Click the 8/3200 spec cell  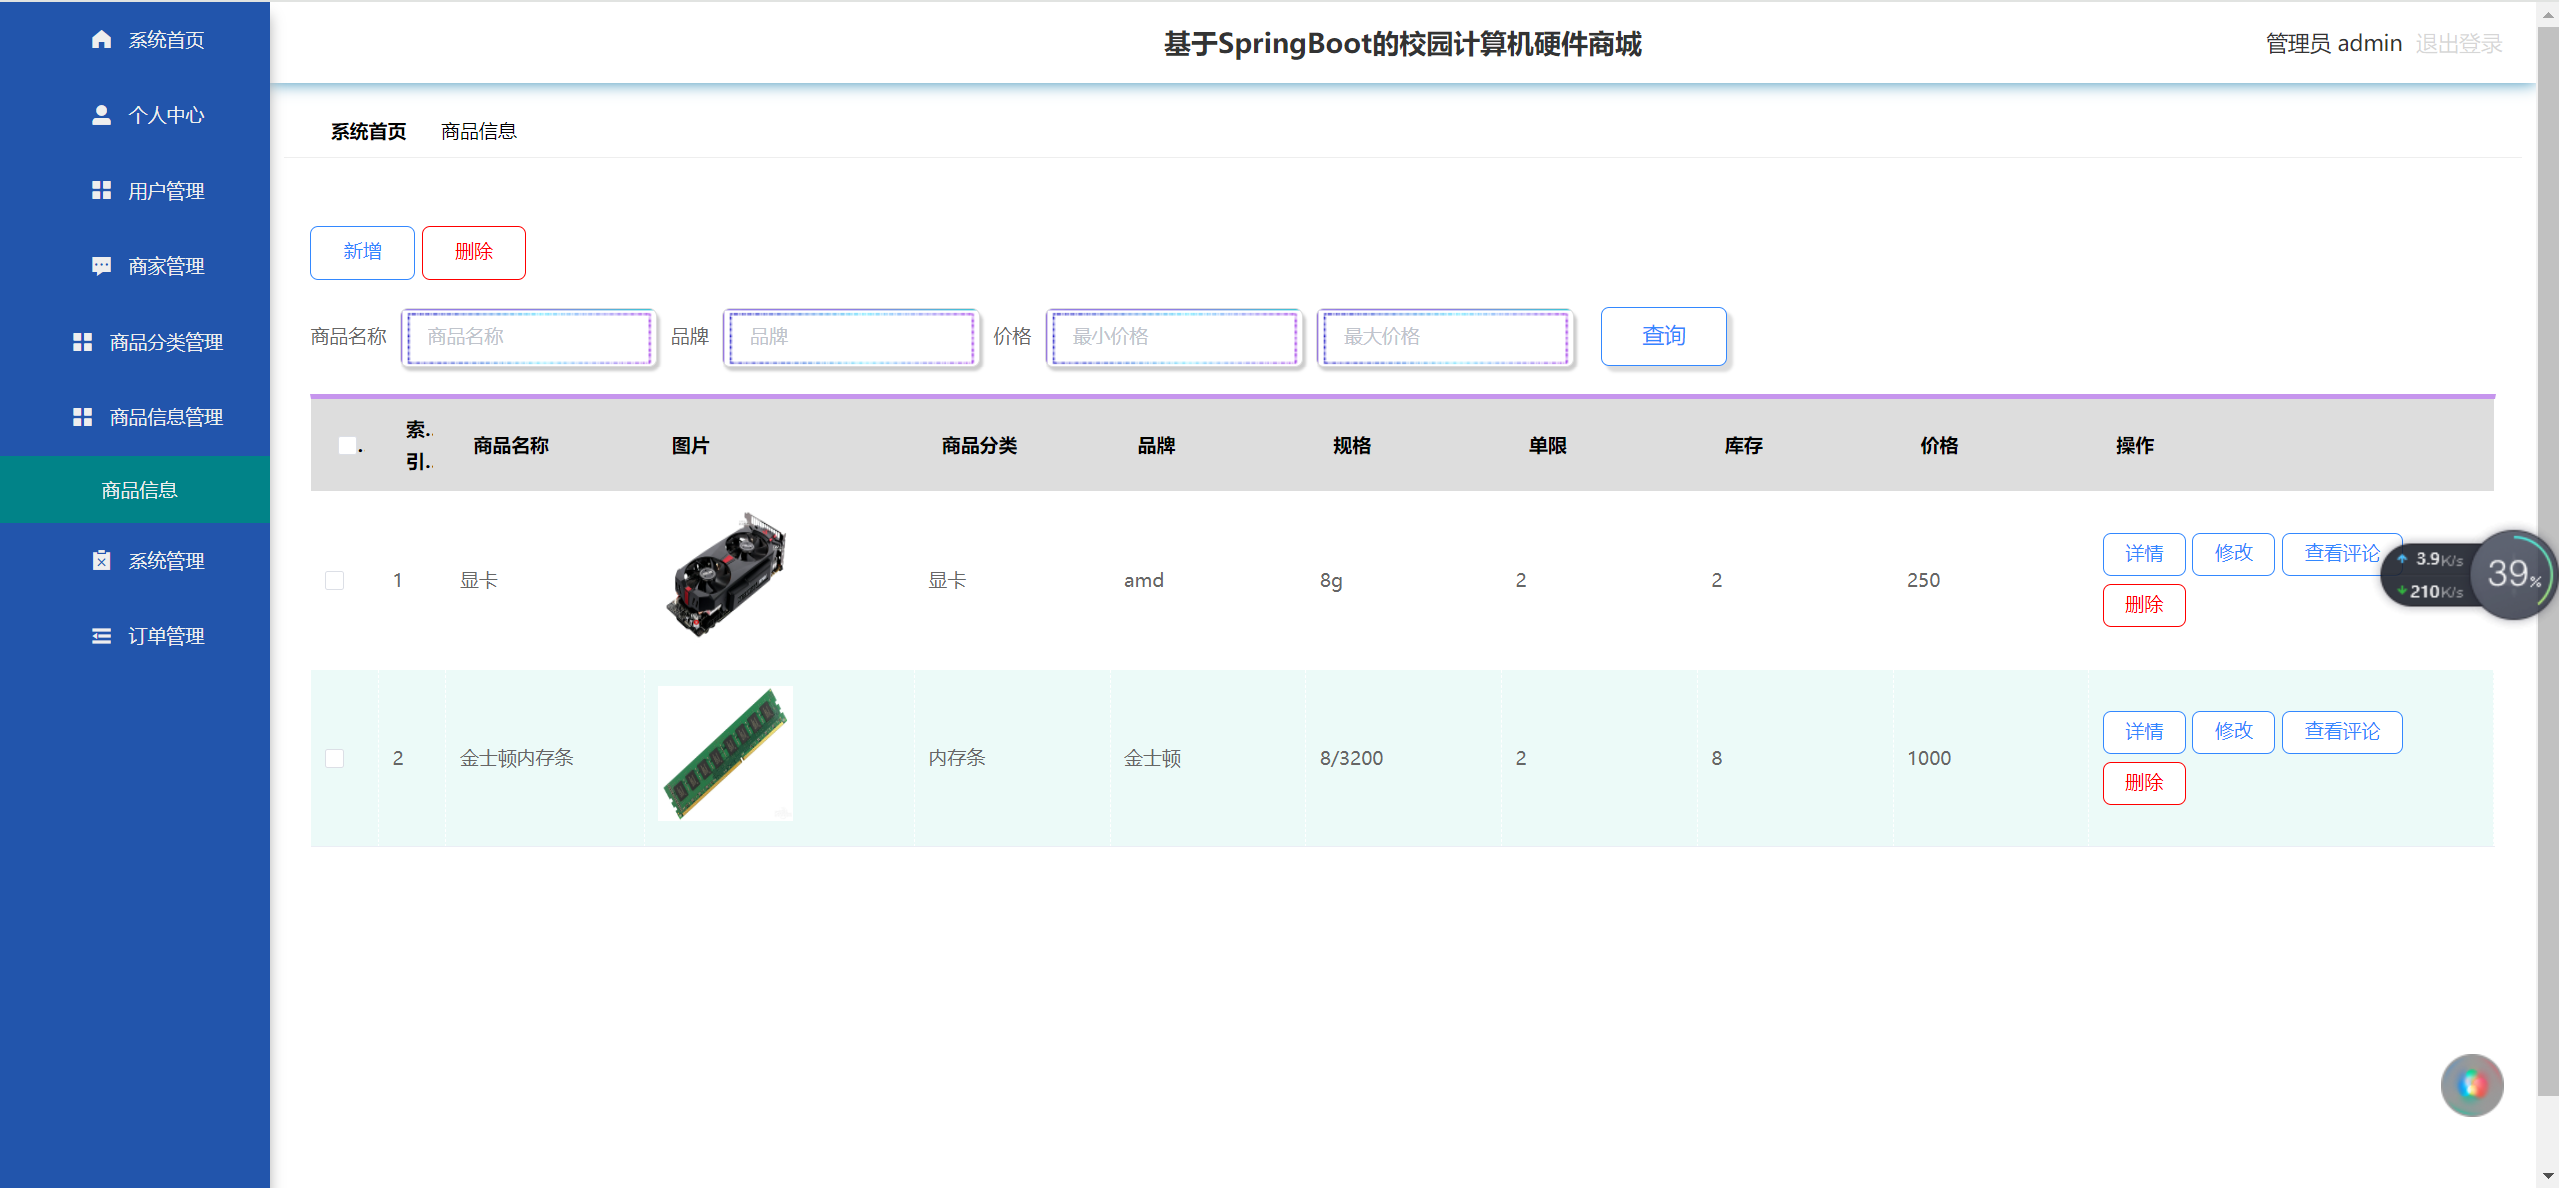click(1351, 758)
